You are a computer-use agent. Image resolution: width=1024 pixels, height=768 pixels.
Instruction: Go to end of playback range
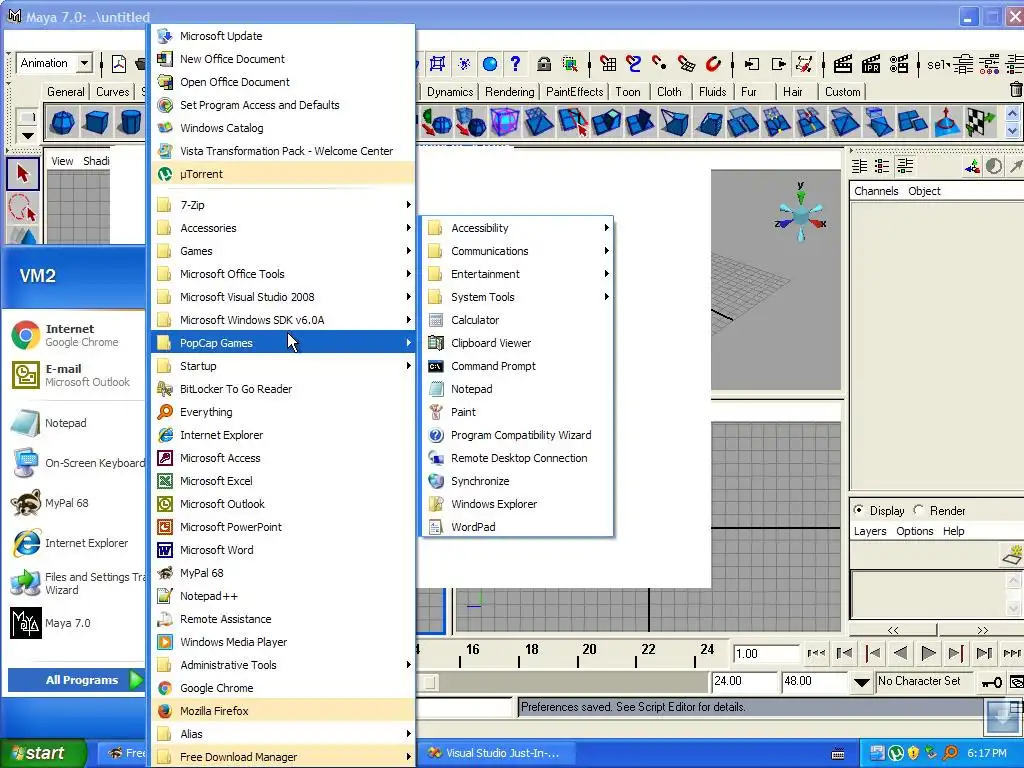coord(1012,653)
